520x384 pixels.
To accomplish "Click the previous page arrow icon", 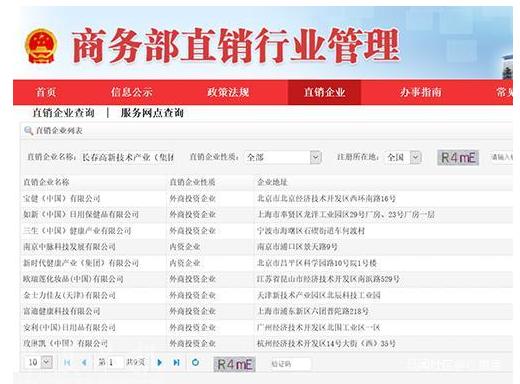I will (84, 362).
